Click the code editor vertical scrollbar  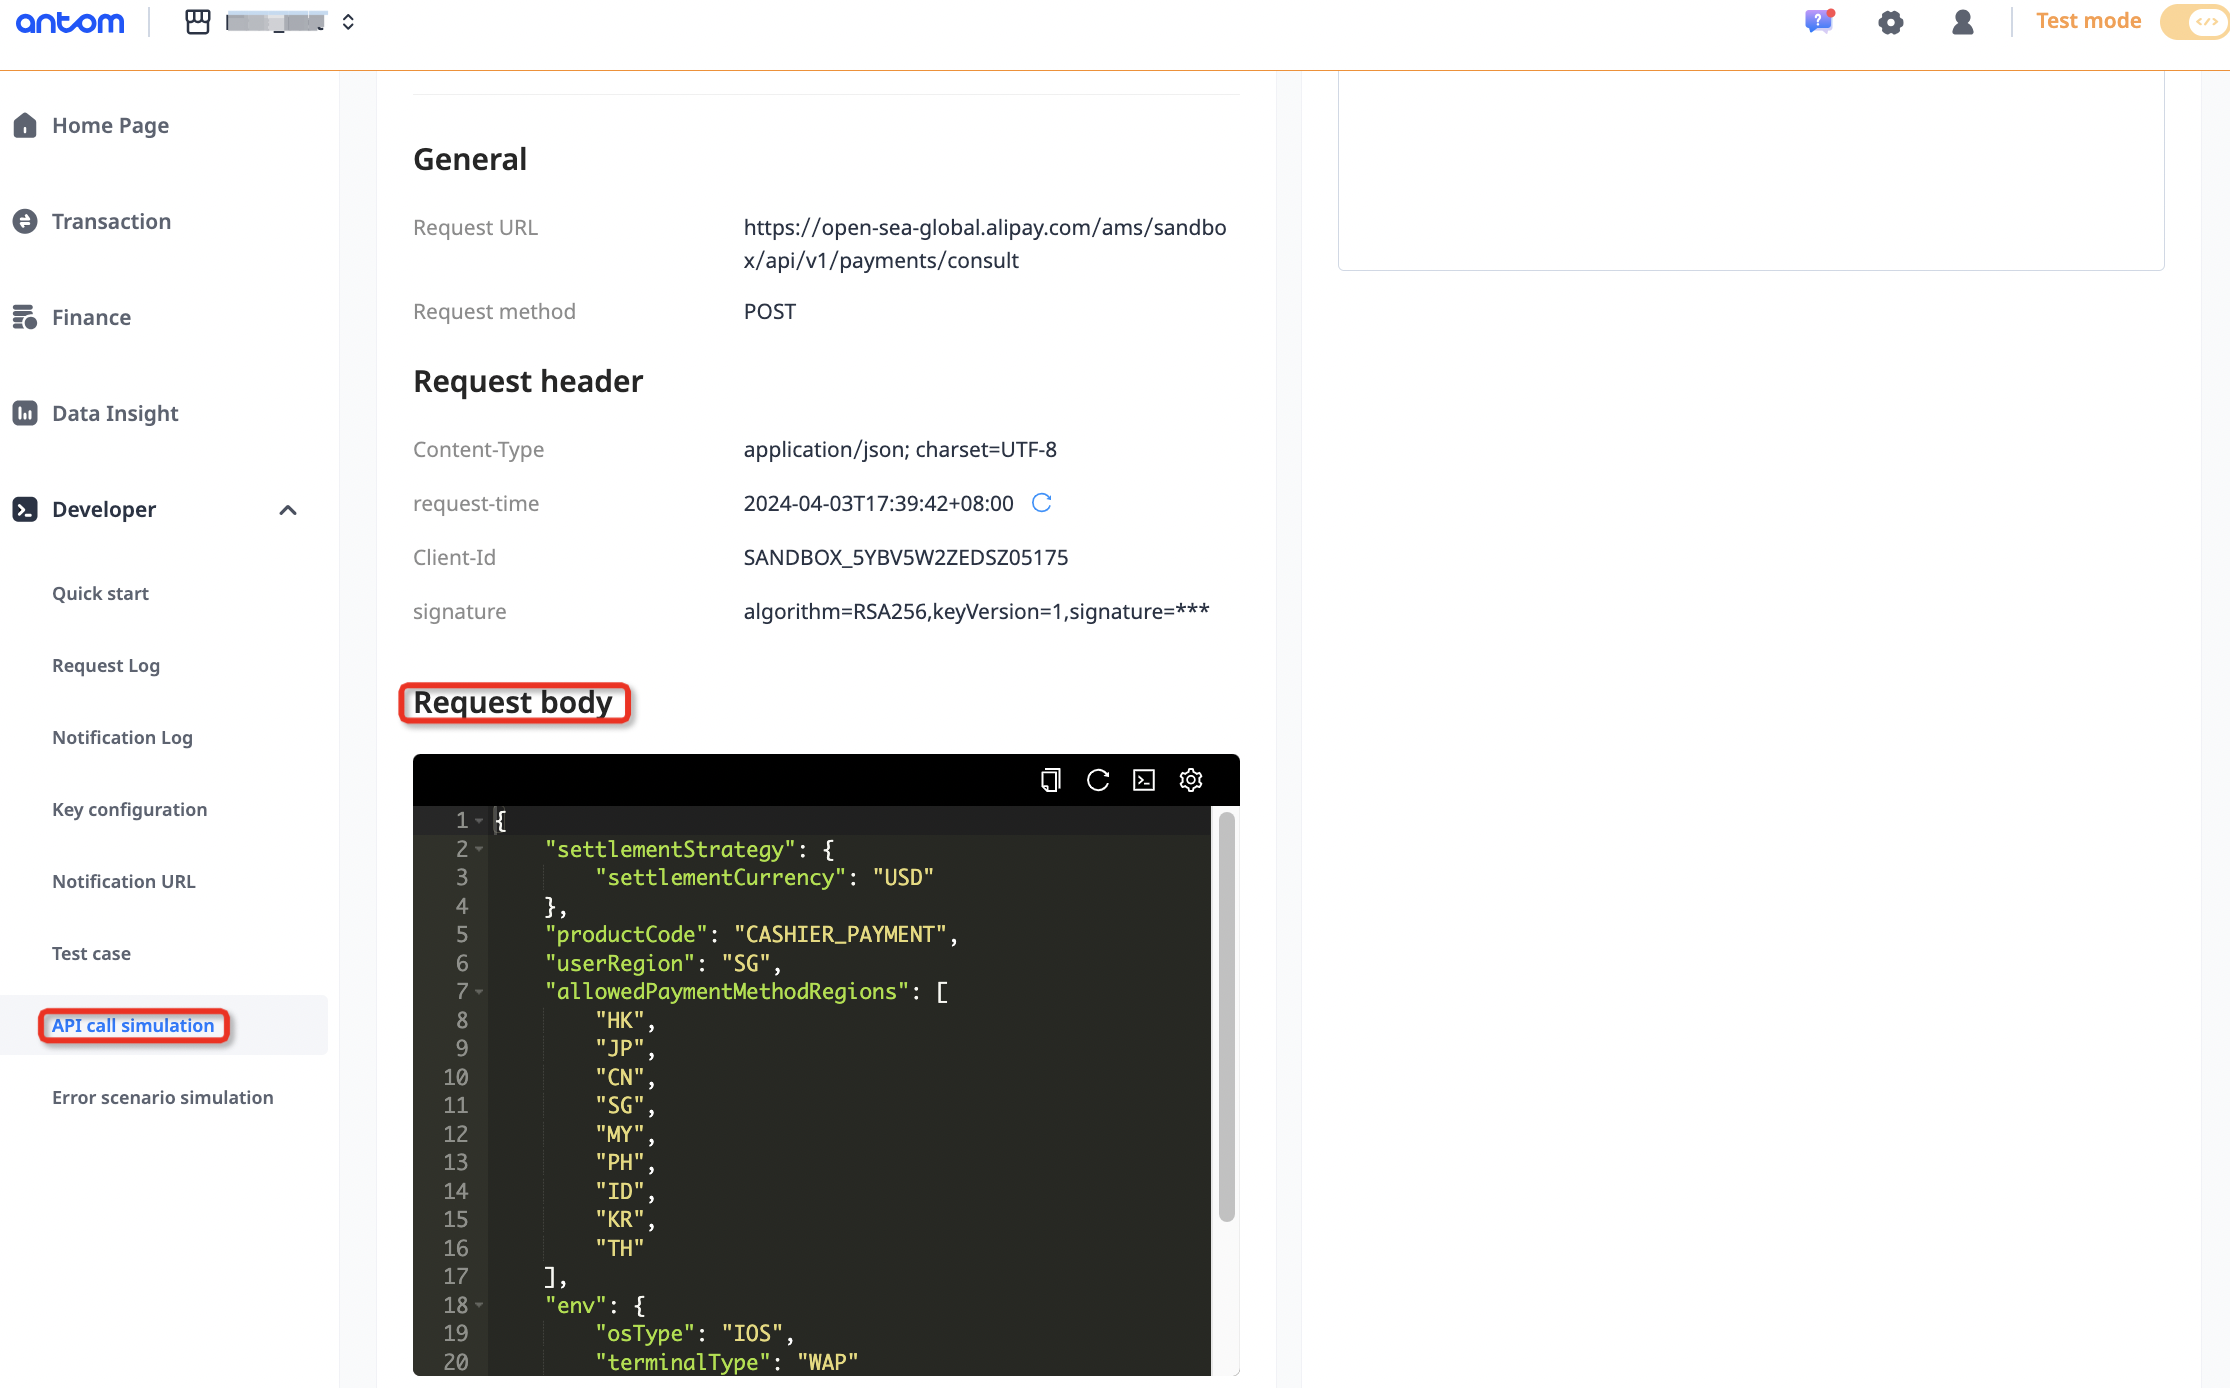point(1226,1015)
